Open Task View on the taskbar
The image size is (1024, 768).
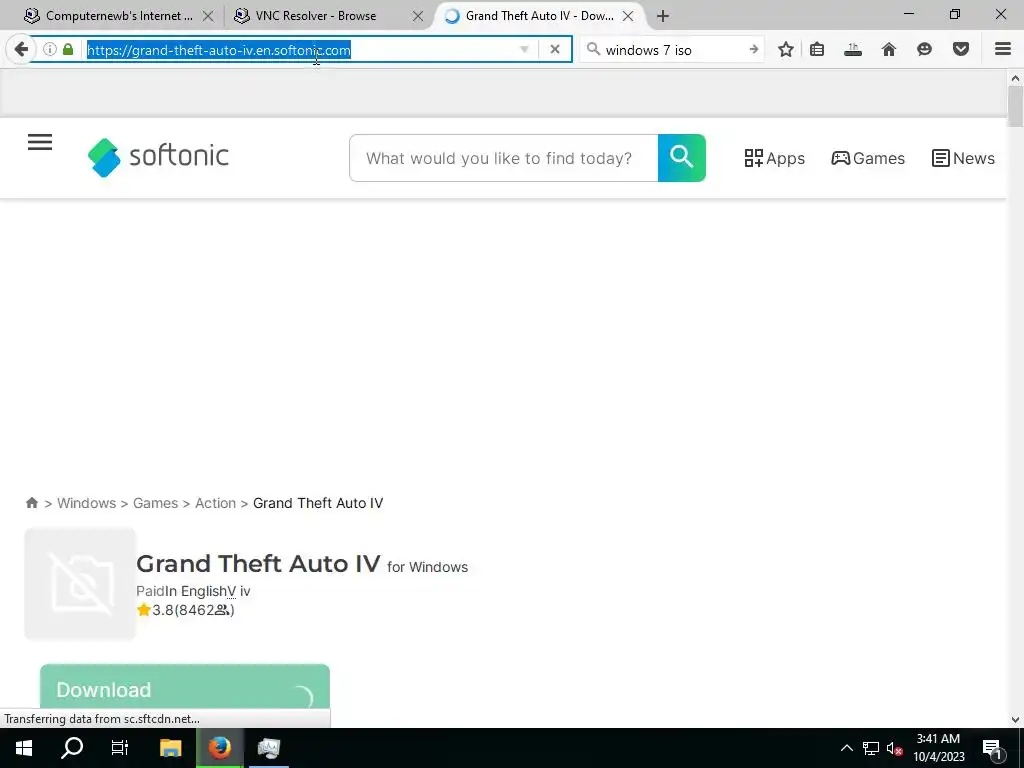(120, 748)
